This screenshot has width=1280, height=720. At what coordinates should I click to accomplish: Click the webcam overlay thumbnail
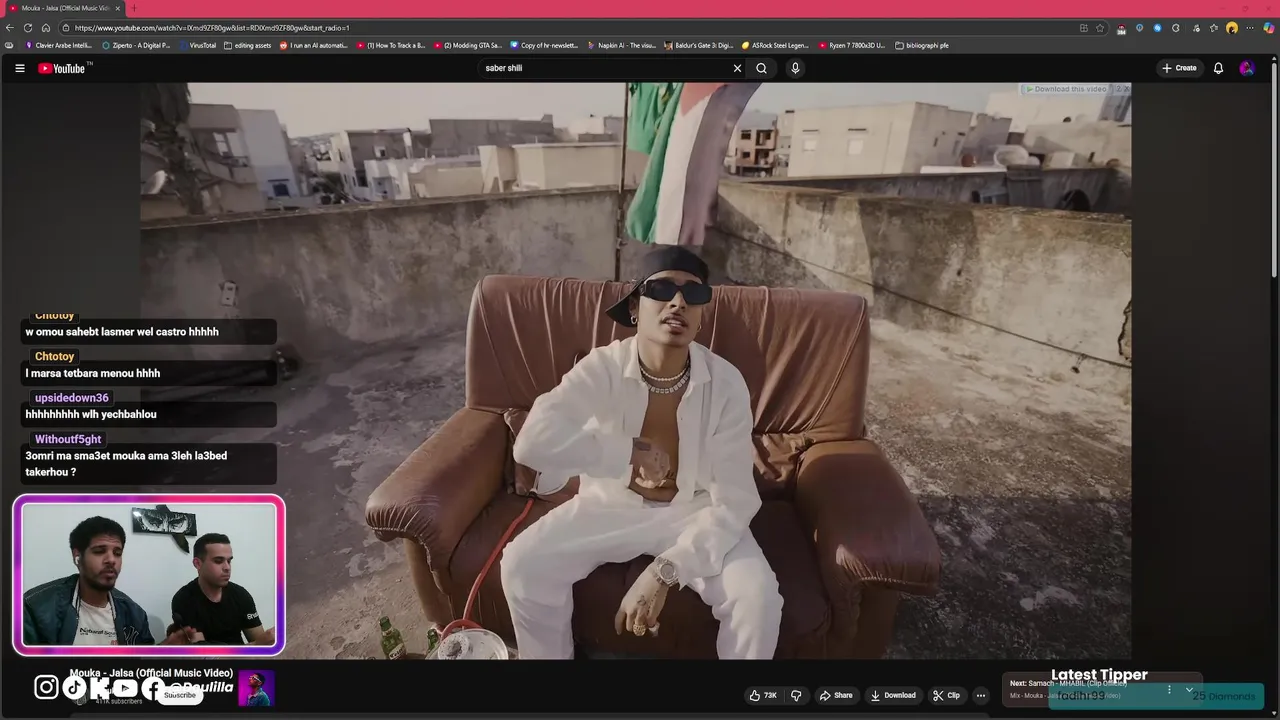coord(149,575)
